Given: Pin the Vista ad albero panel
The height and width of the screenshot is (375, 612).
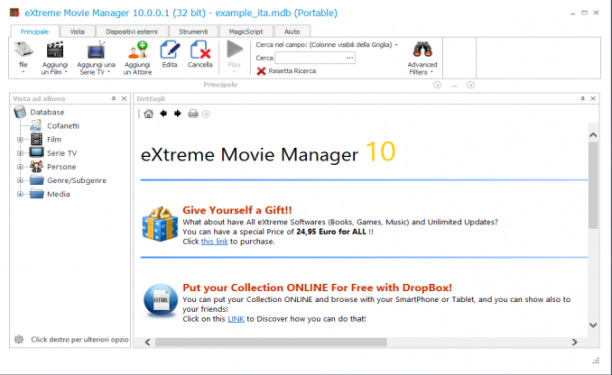Looking at the screenshot, I should click(114, 99).
